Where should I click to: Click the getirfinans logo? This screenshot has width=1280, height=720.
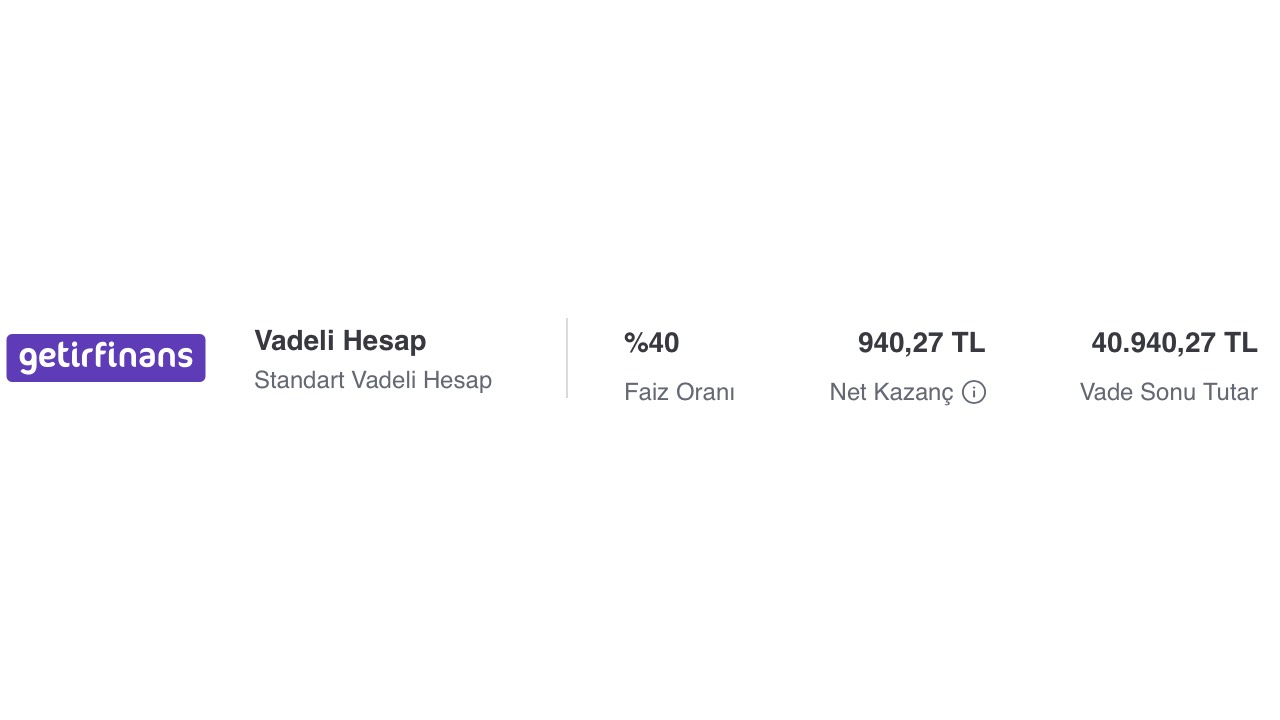106,358
